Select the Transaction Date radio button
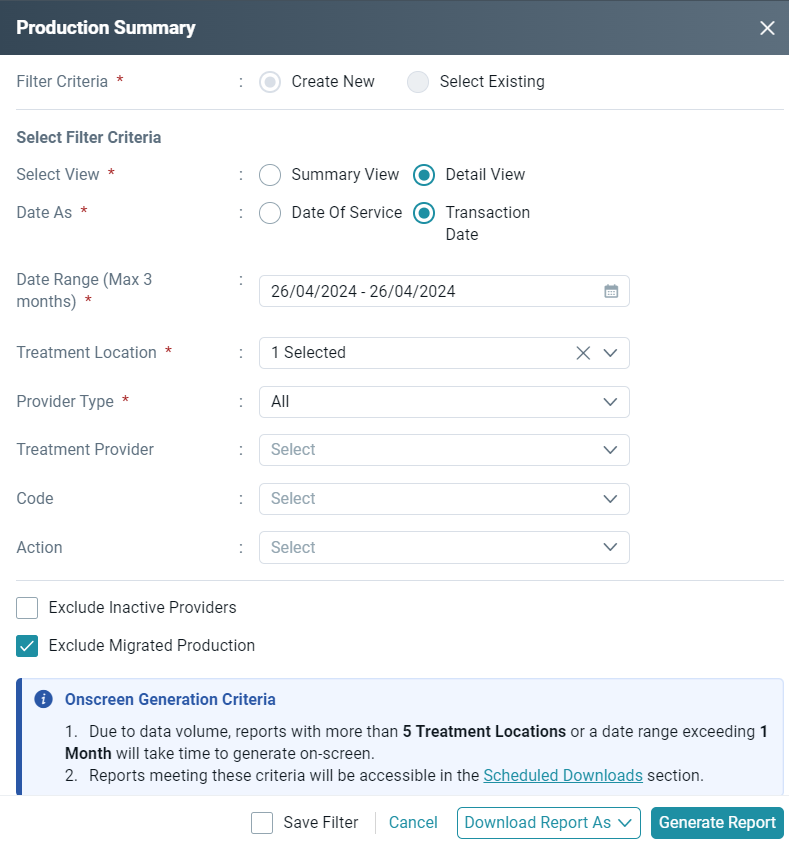Screen dimensions: 789x846 pos(424,213)
